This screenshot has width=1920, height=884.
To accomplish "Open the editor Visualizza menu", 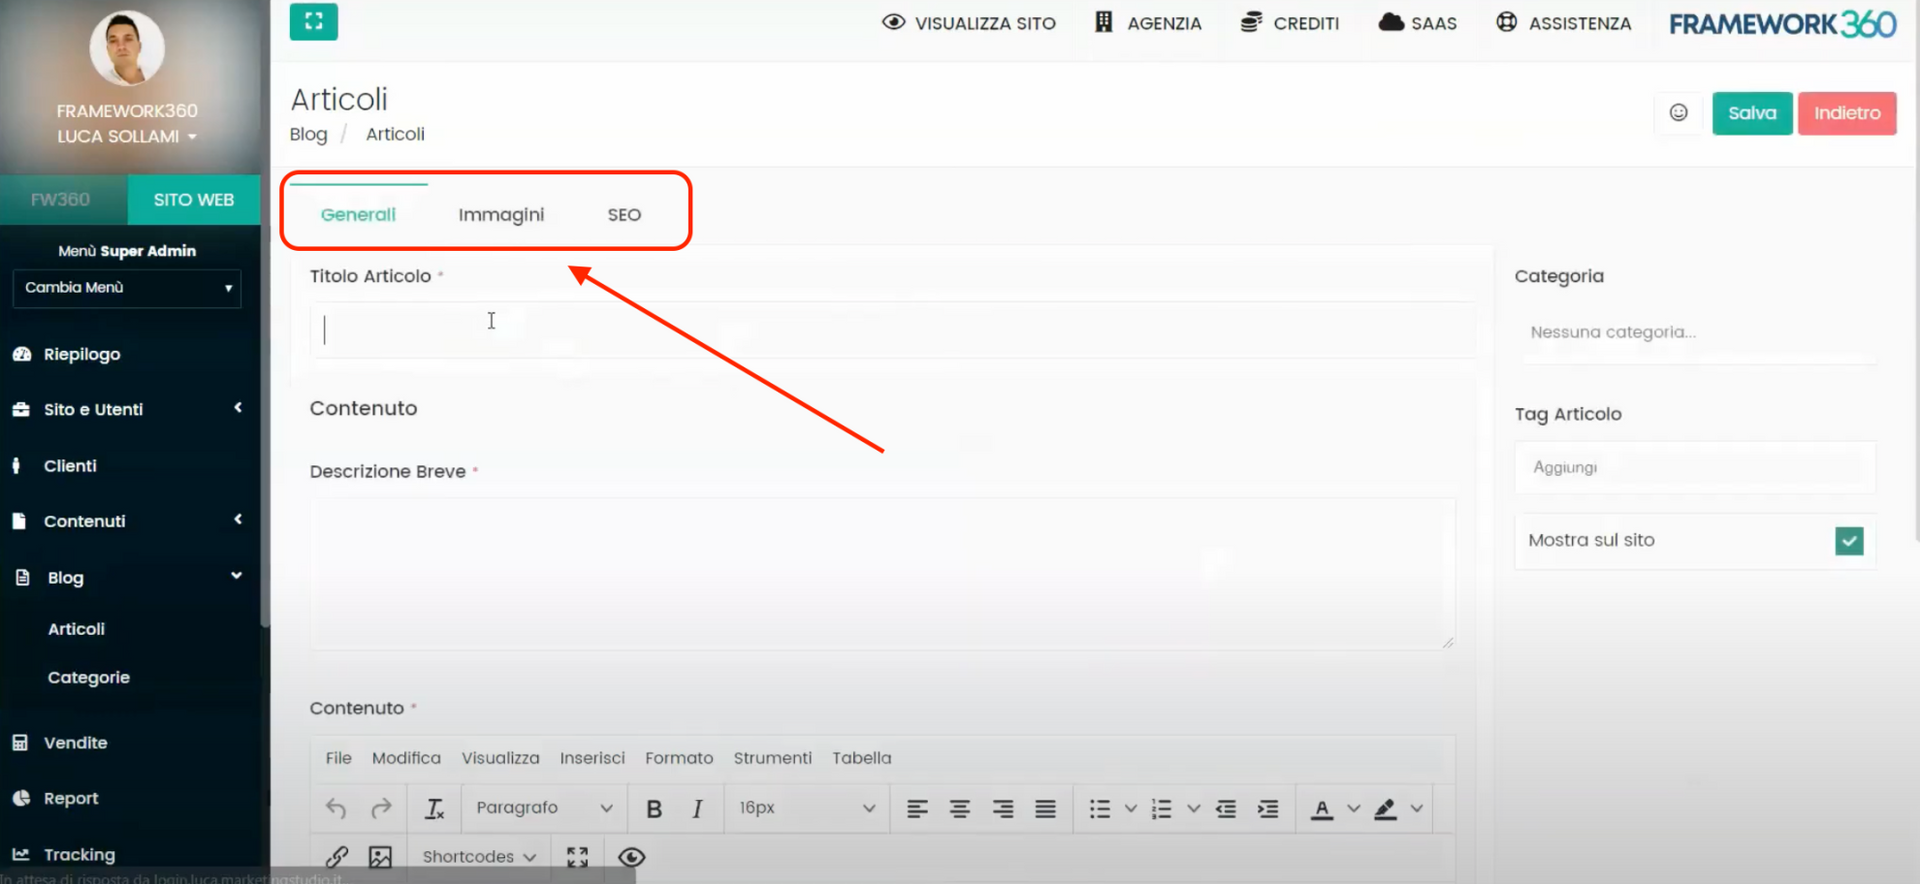I will (500, 758).
